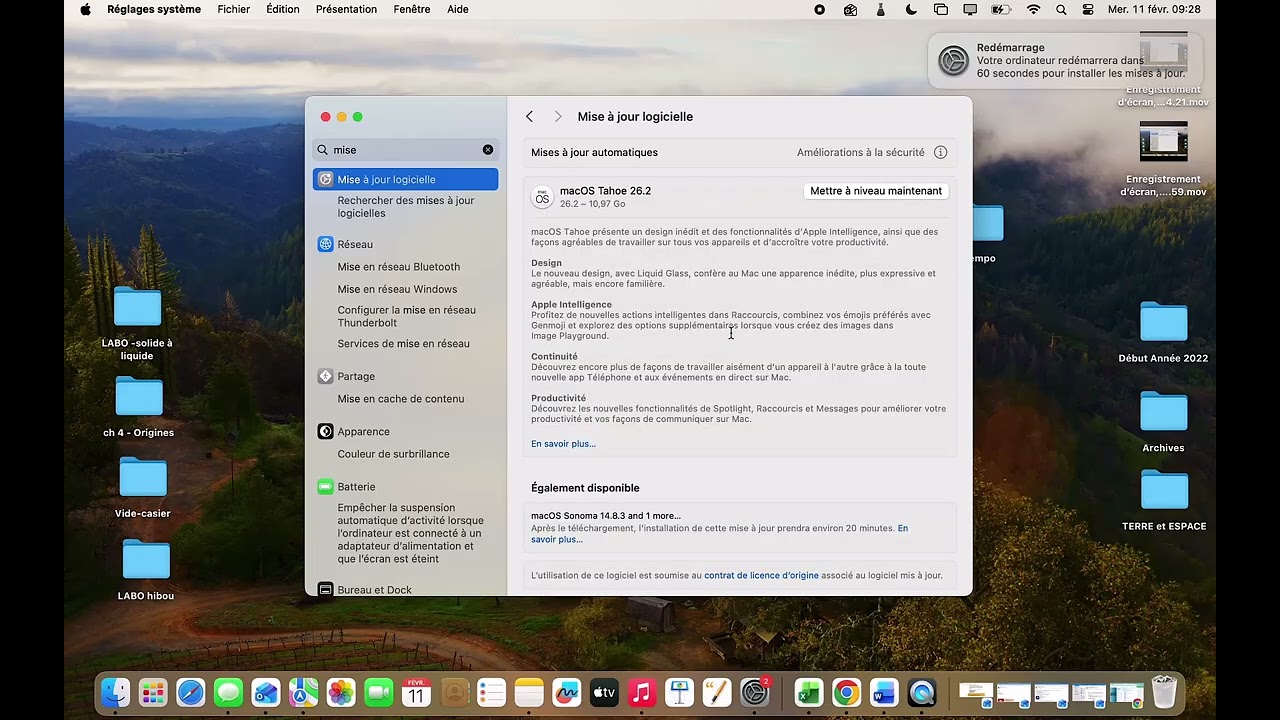Open QuickTime Player in dock

922,692
